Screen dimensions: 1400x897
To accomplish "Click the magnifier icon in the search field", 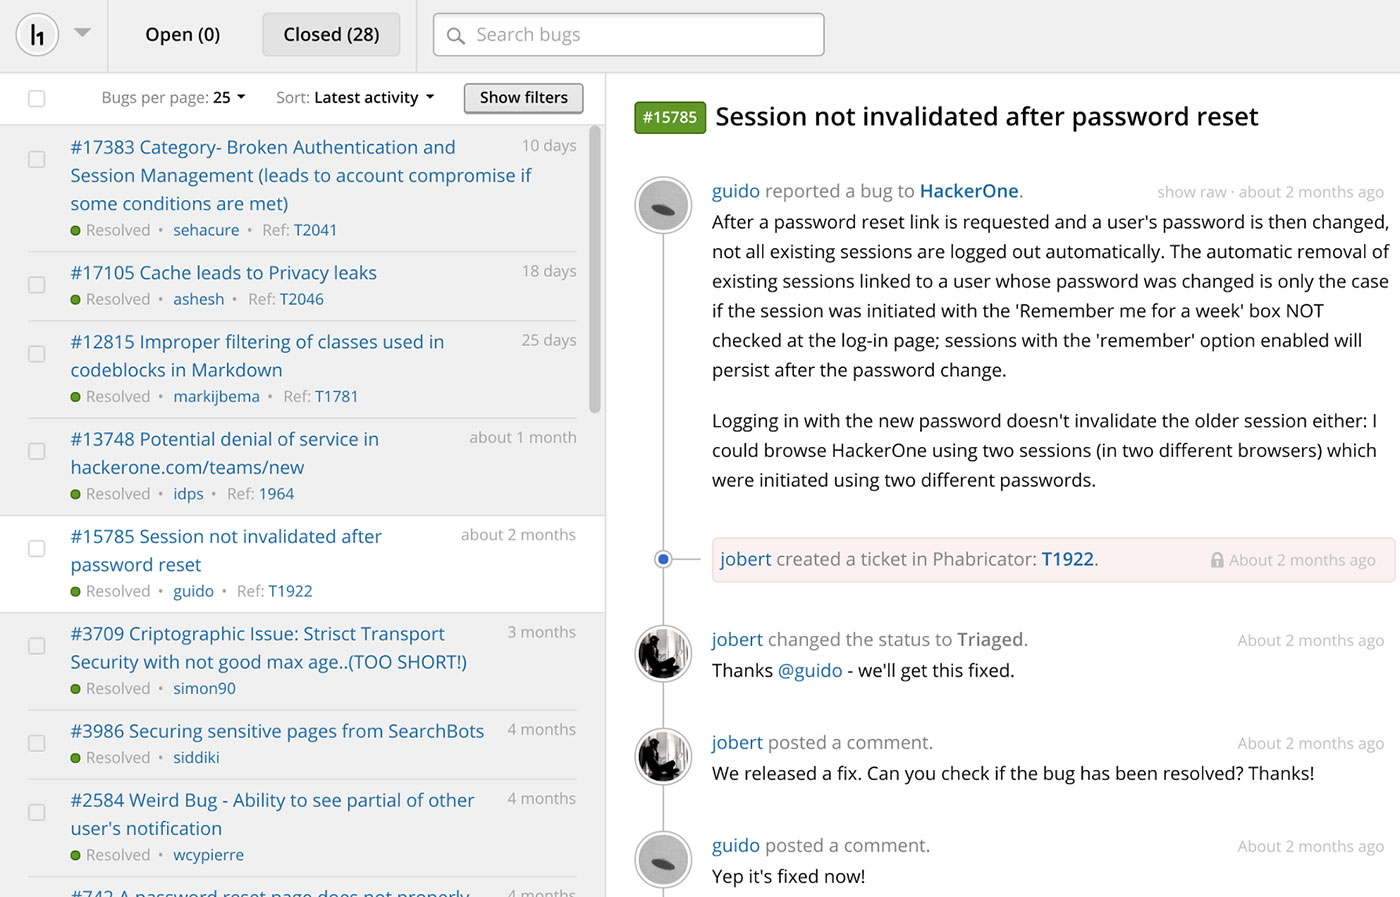I will pyautogui.click(x=455, y=35).
